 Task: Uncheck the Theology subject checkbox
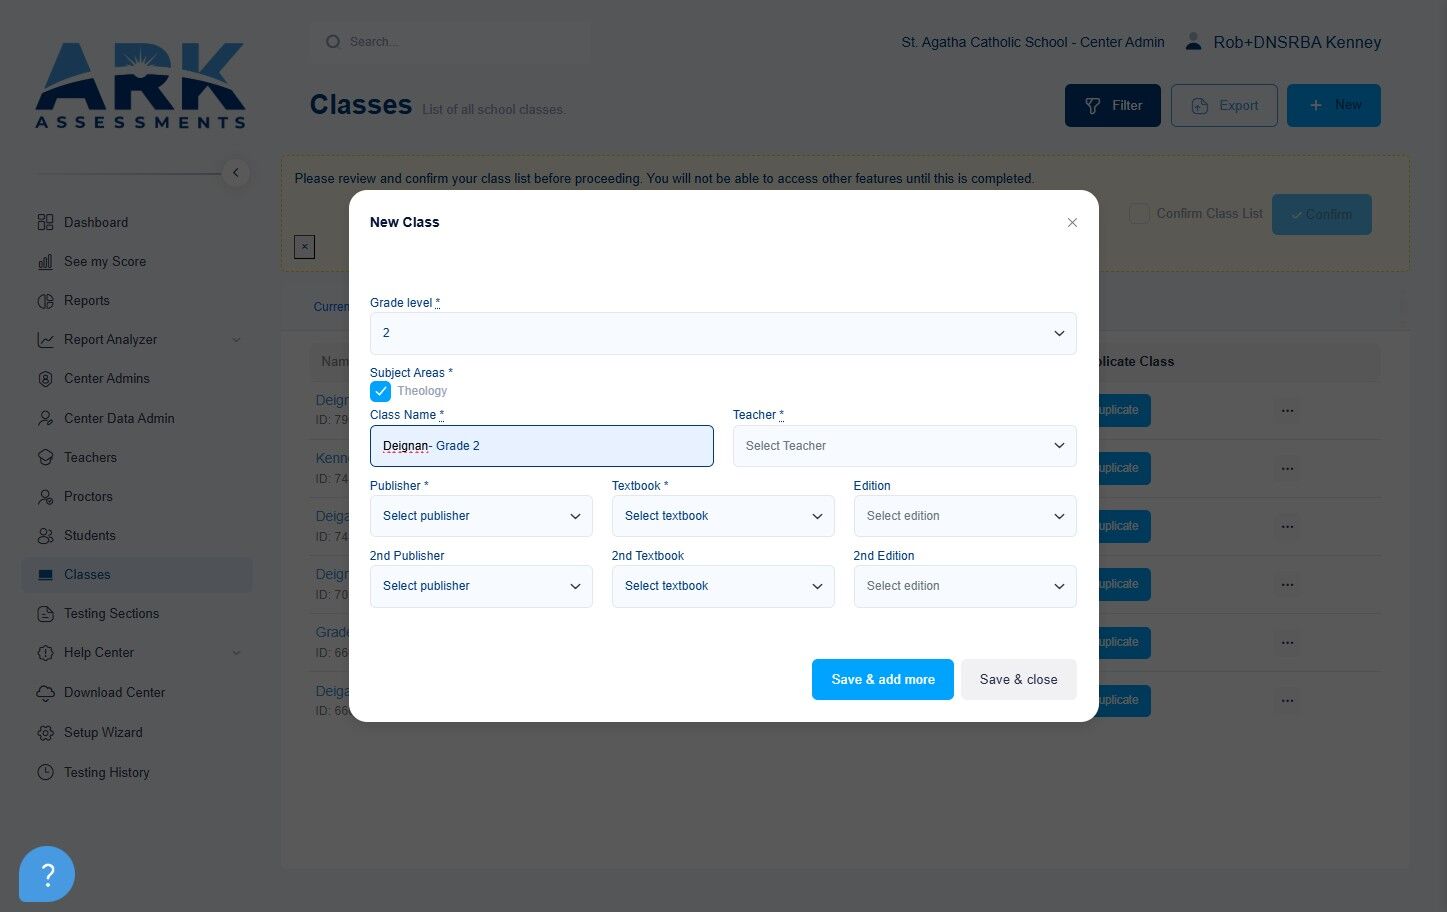pos(380,391)
